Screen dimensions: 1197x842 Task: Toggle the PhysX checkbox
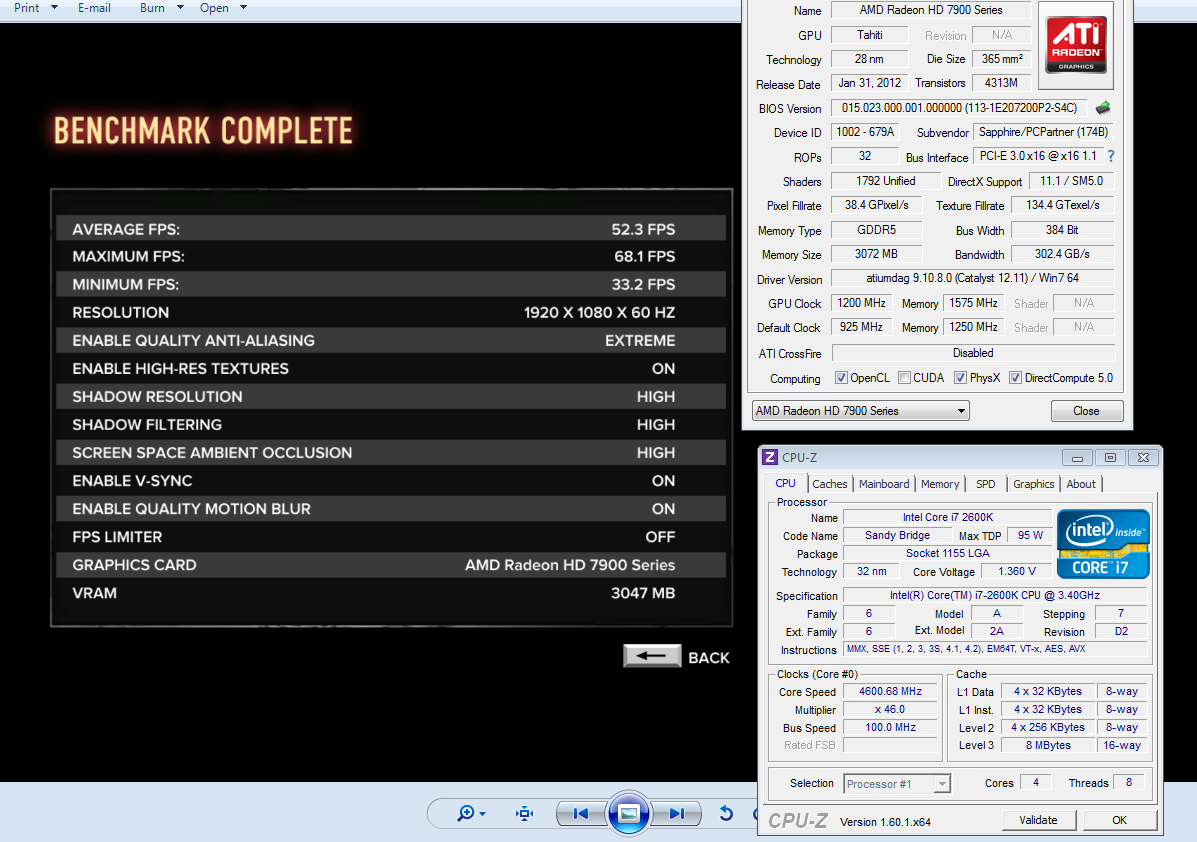[x=960, y=378]
